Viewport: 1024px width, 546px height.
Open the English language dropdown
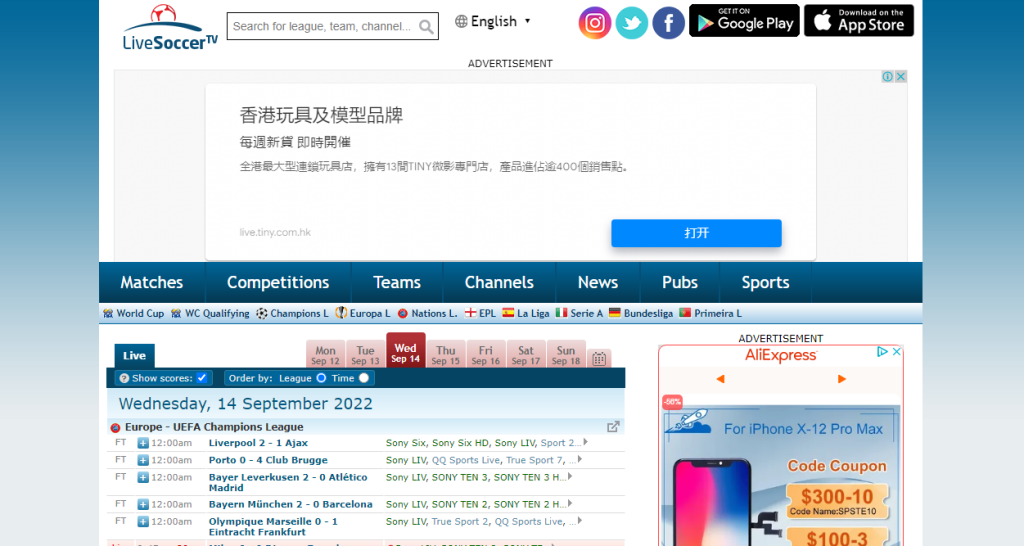click(494, 22)
